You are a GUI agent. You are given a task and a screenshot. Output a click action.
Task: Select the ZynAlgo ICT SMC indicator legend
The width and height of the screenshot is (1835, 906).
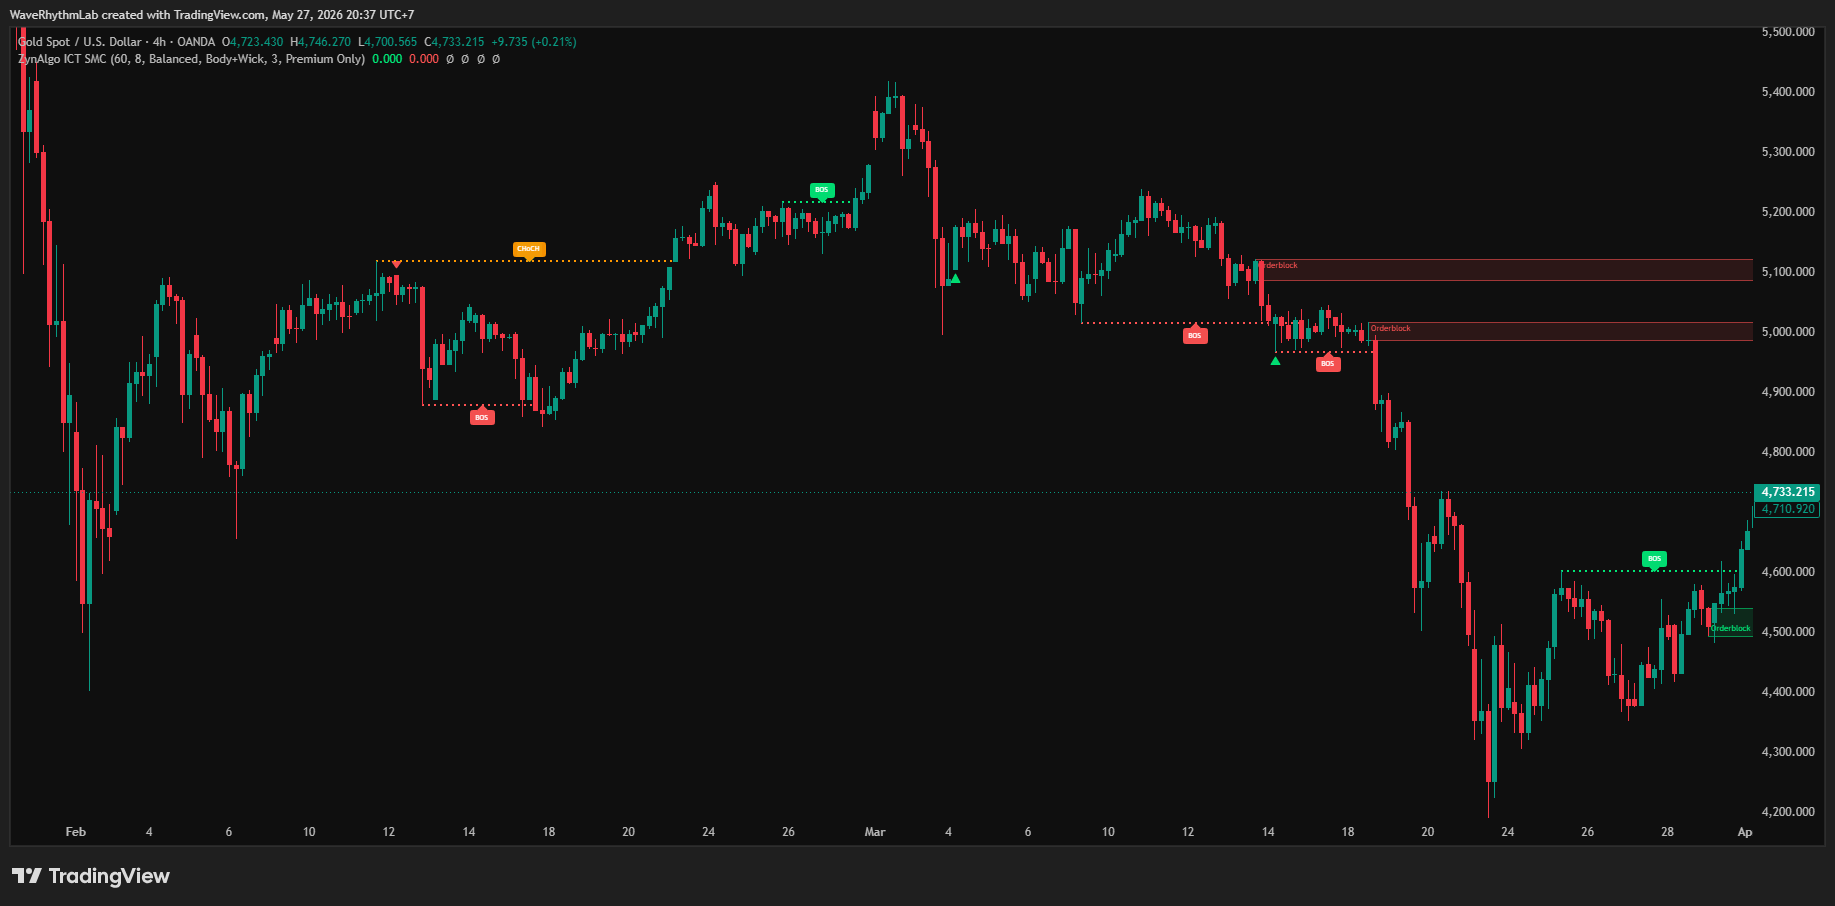coord(191,59)
